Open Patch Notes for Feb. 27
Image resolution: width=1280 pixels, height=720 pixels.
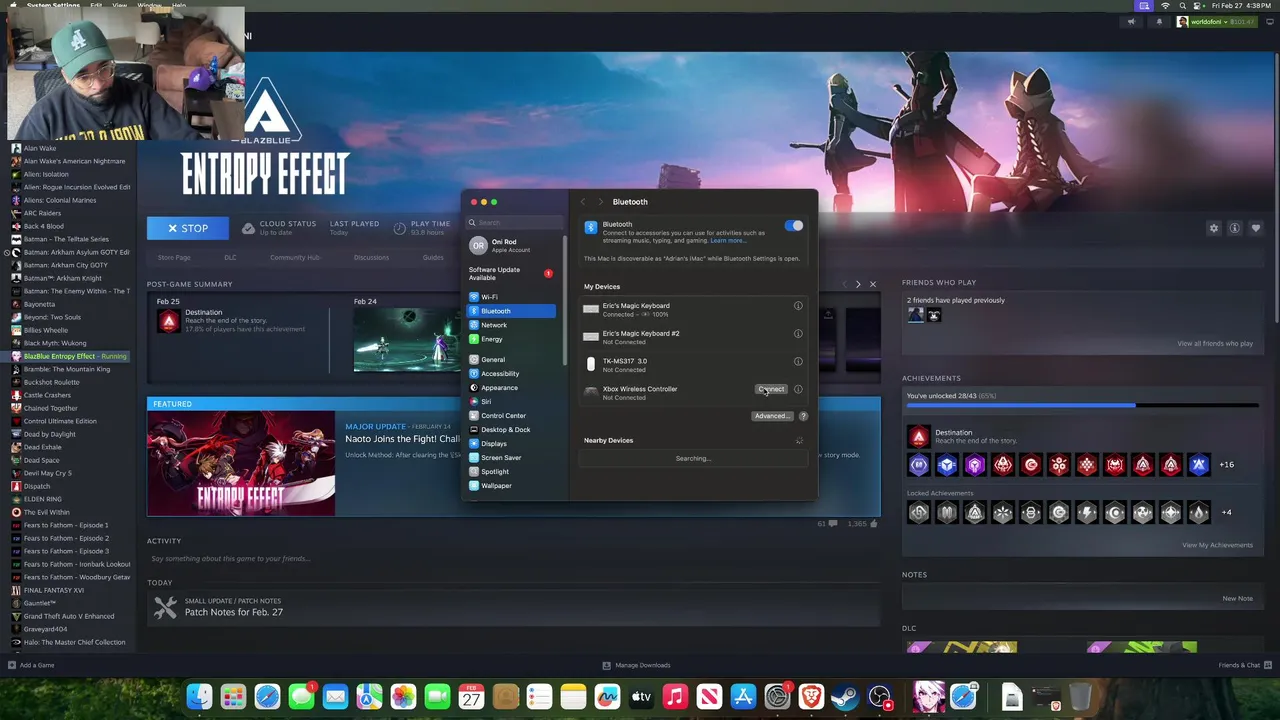click(233, 612)
